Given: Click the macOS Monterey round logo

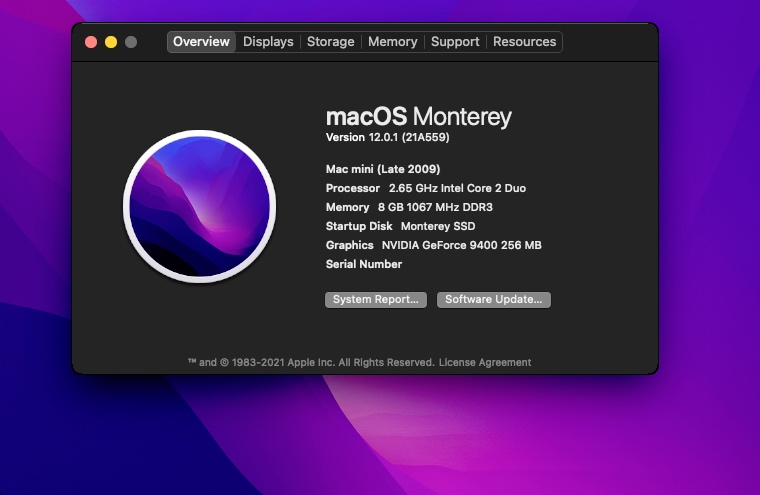Looking at the screenshot, I should [200, 206].
